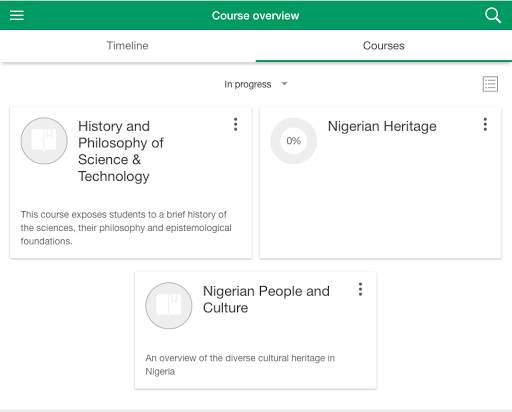
Task: Click the empty area of Nigerian Heritage card
Action: (380, 210)
